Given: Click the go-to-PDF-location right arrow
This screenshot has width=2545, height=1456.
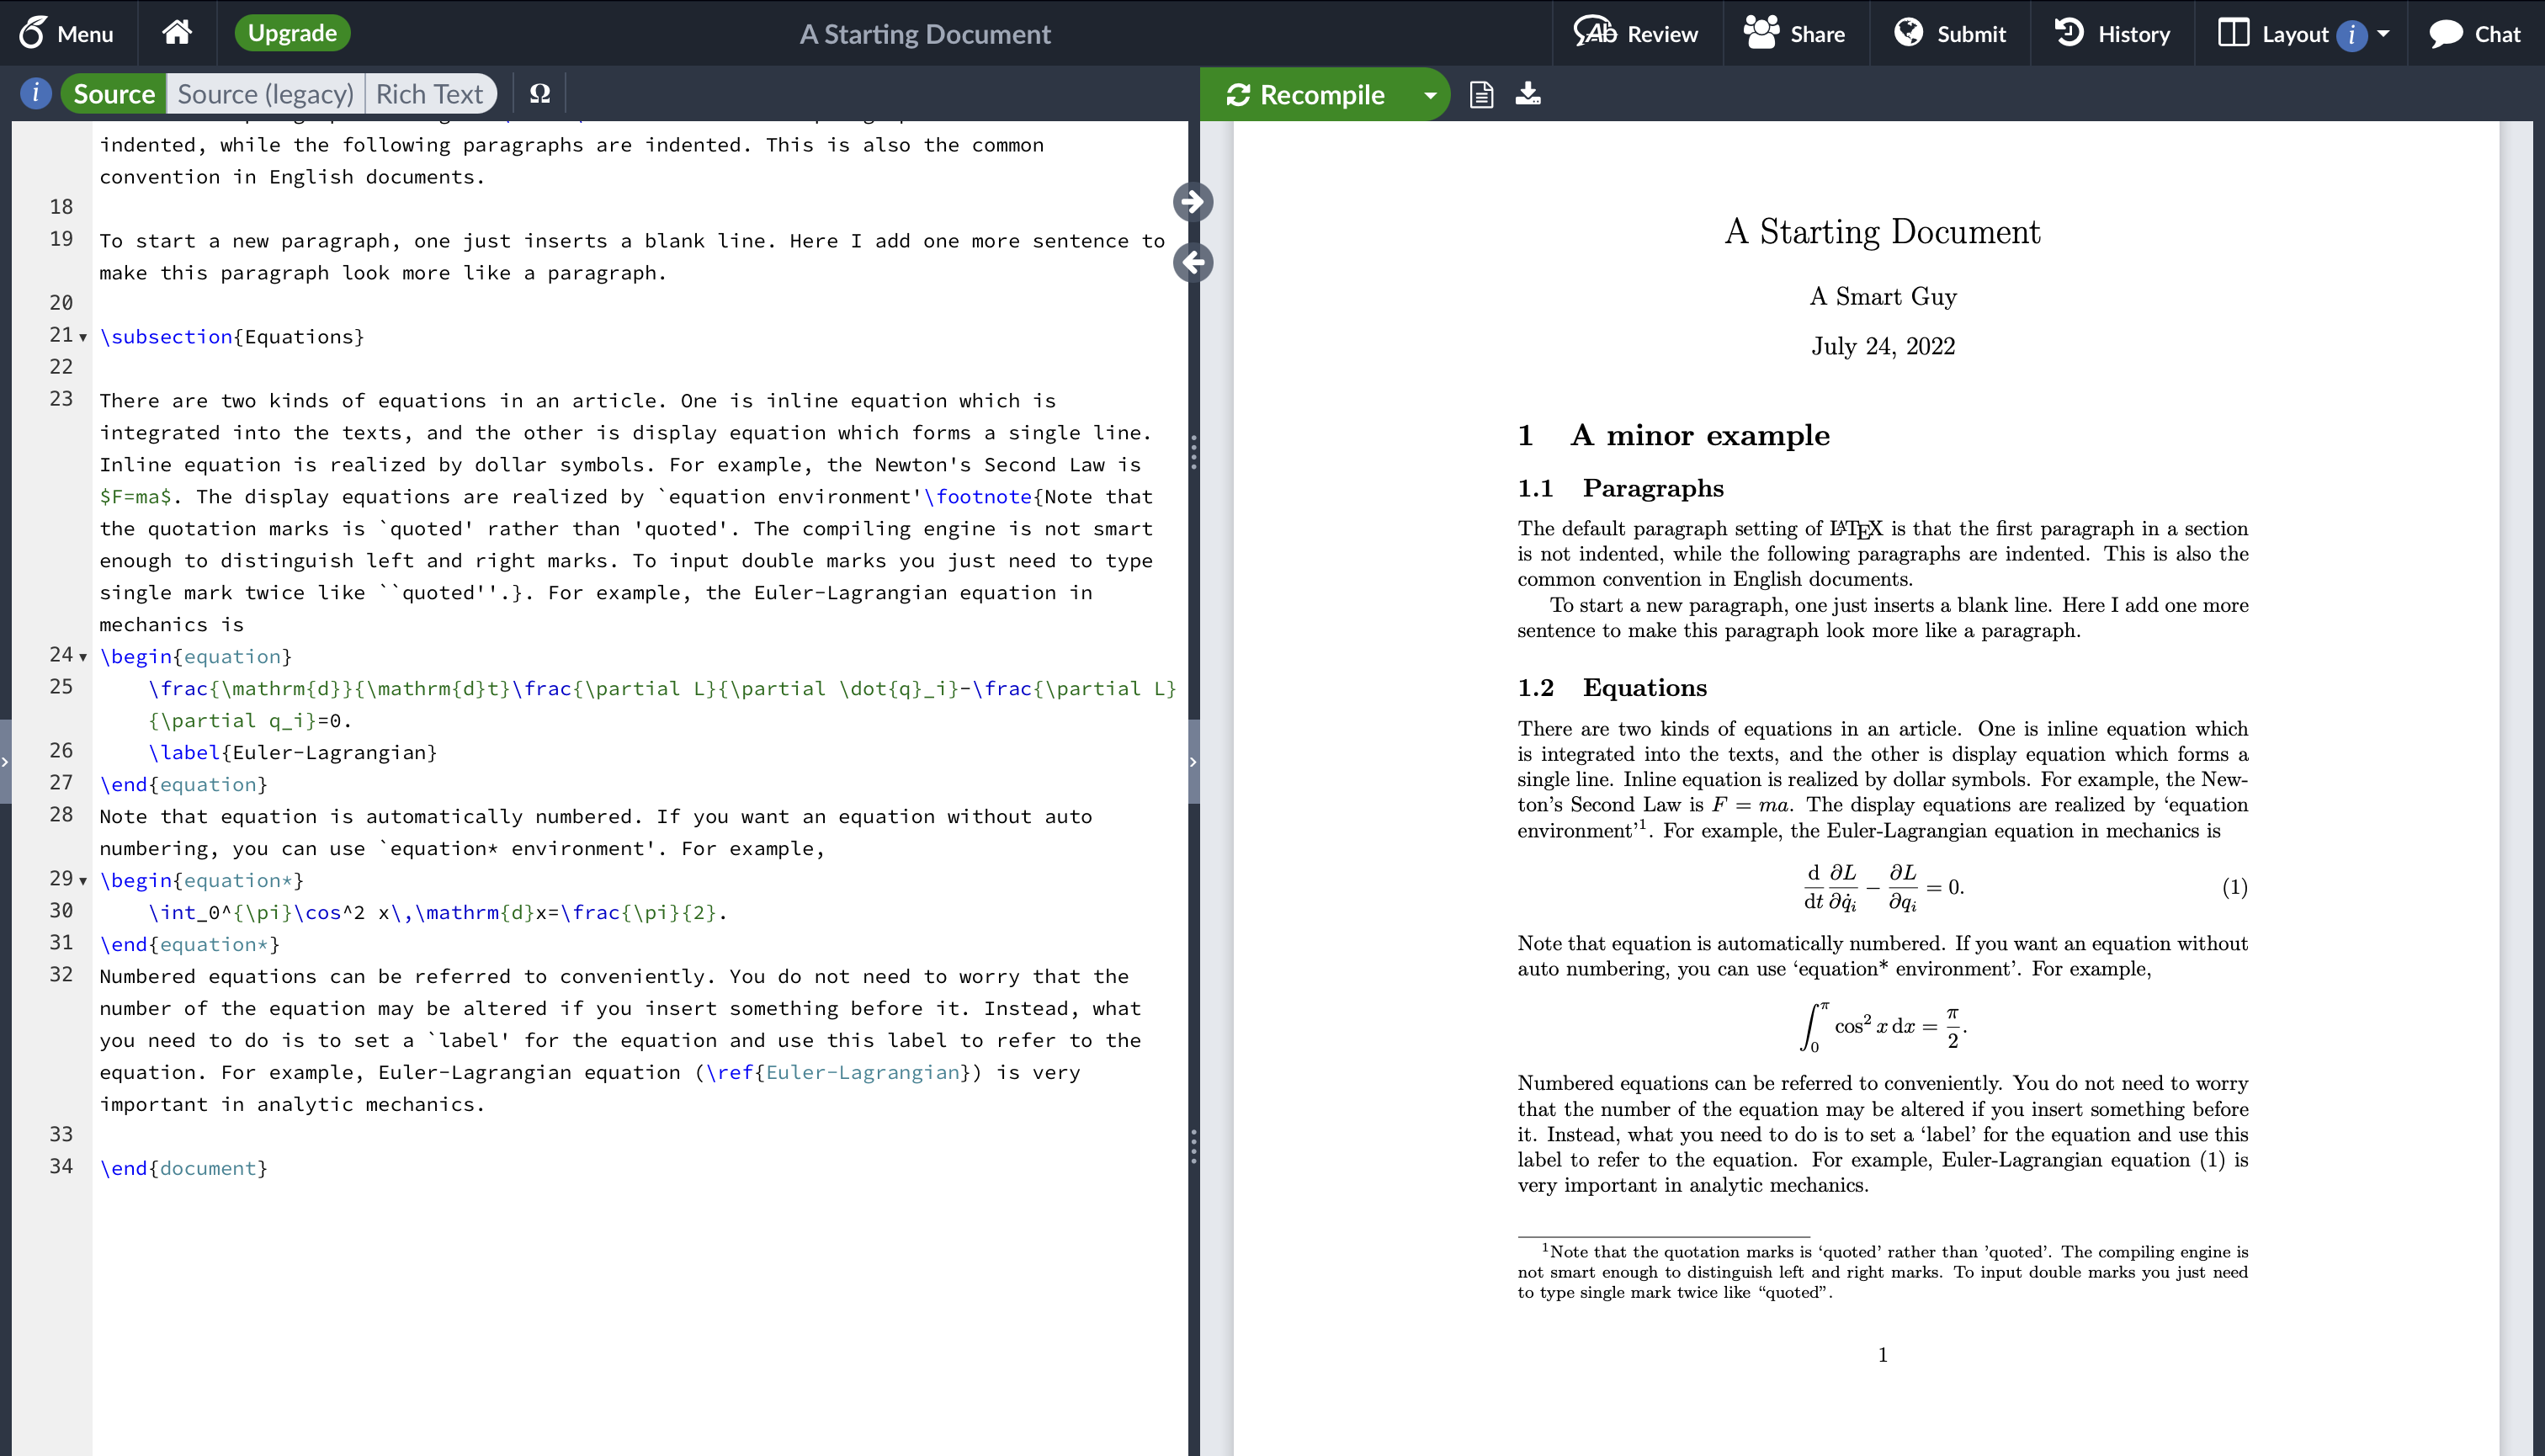Looking at the screenshot, I should (1192, 202).
